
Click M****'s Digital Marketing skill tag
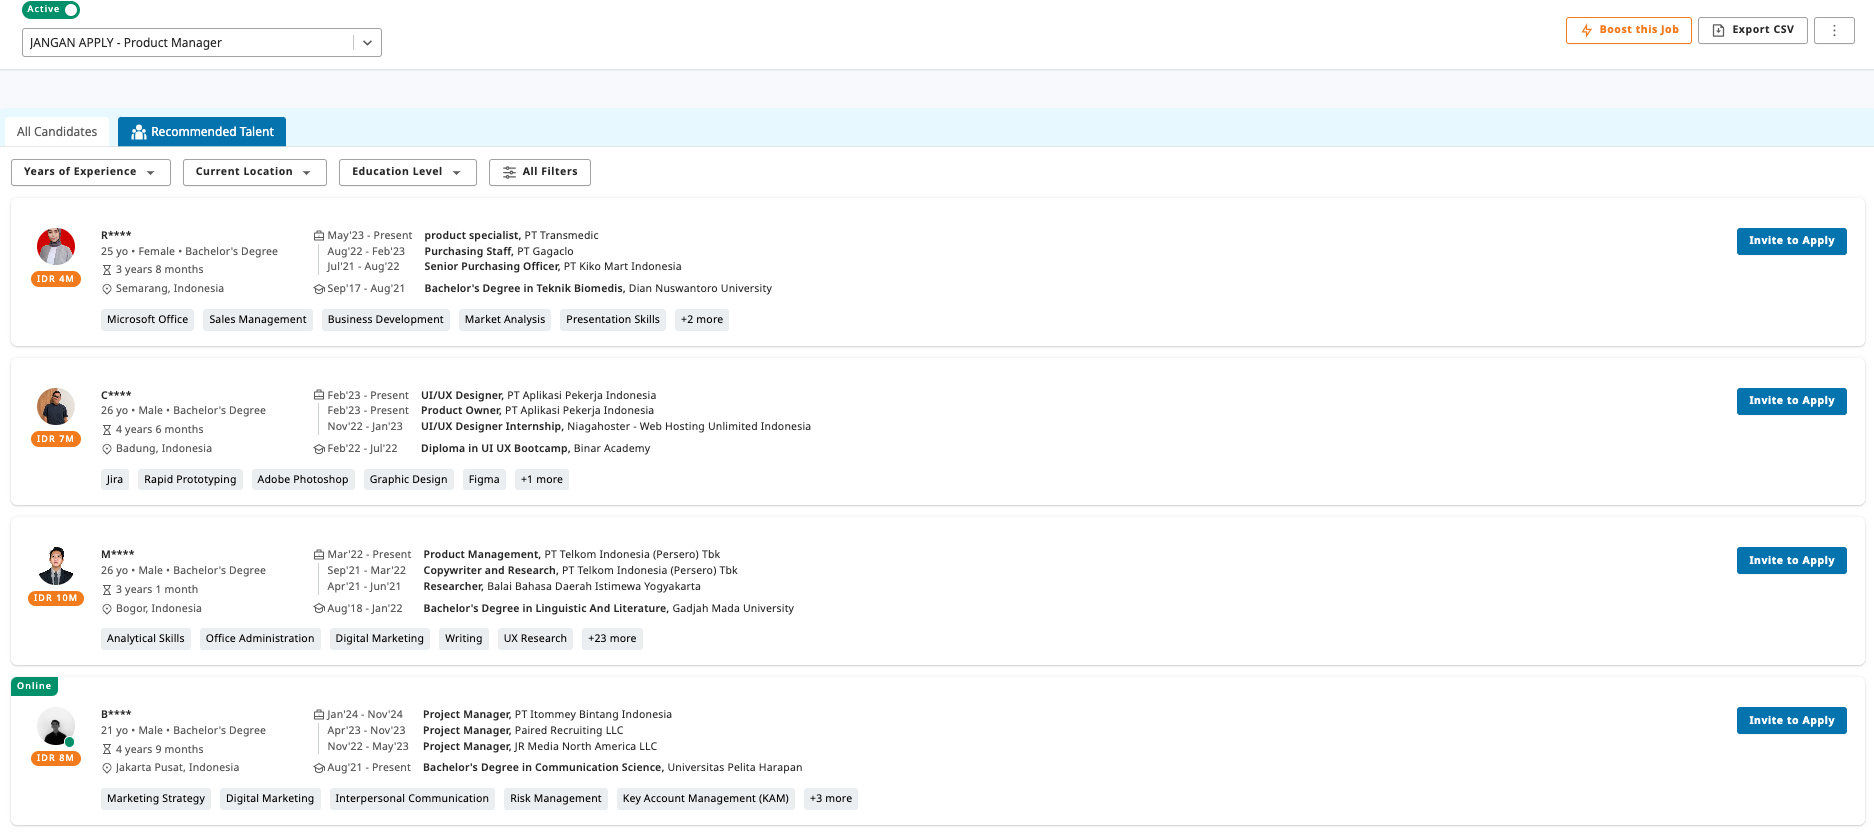point(380,639)
